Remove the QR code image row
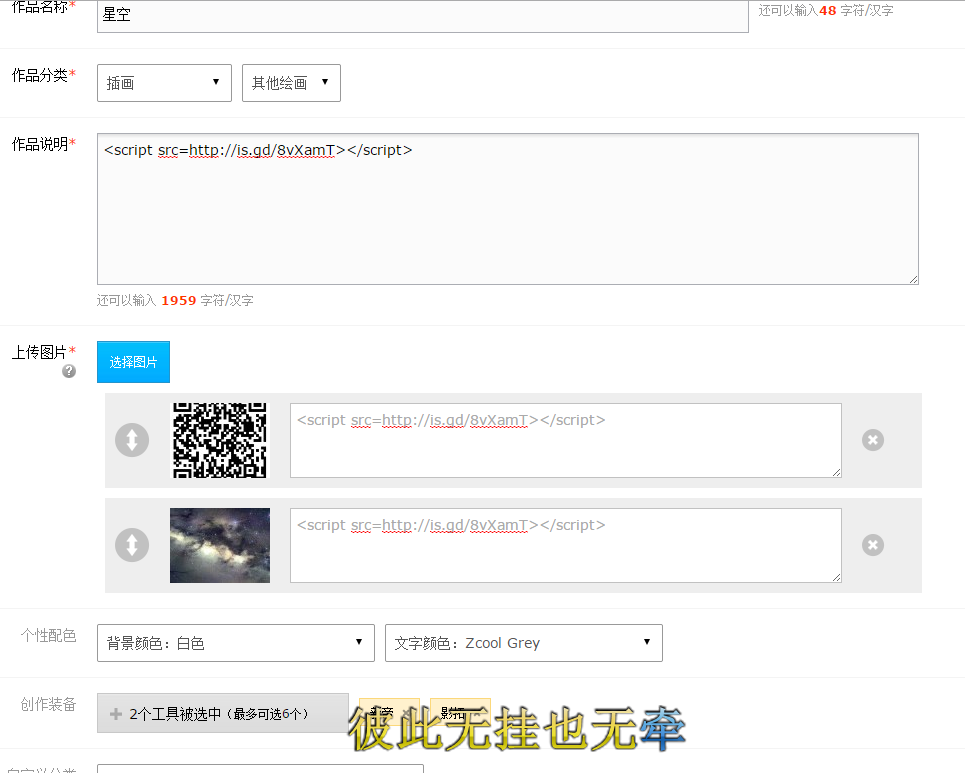The image size is (965, 773). 873,440
